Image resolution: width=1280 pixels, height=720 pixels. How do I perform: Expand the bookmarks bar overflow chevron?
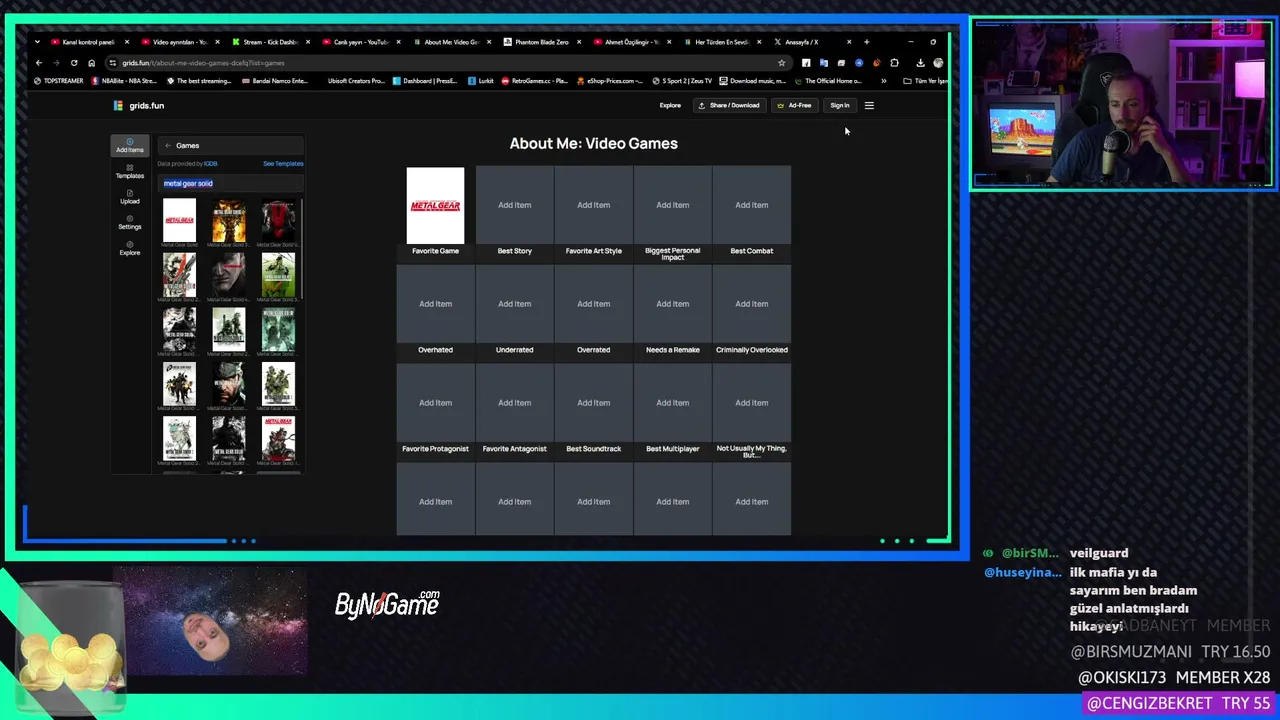pyautogui.click(x=883, y=81)
